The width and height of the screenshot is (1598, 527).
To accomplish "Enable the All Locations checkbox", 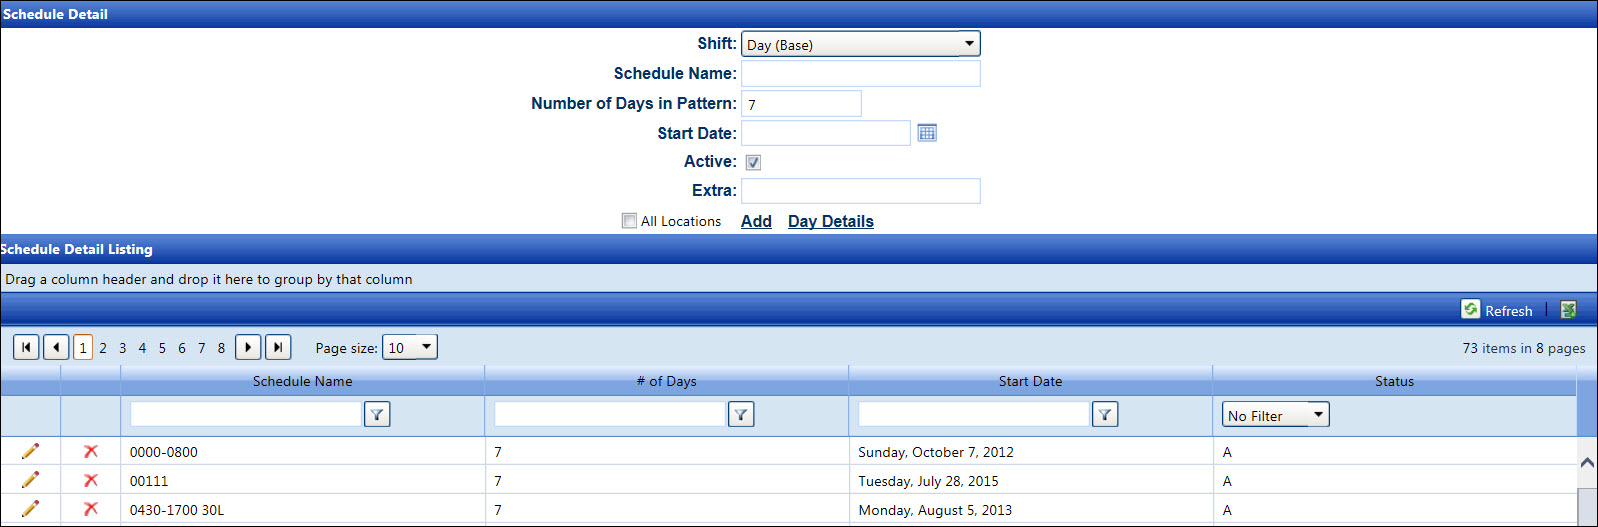I will coord(629,221).
